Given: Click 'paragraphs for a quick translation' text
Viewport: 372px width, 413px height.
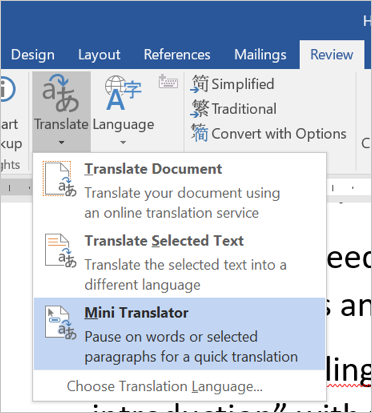Looking at the screenshot, I should click(x=191, y=357).
